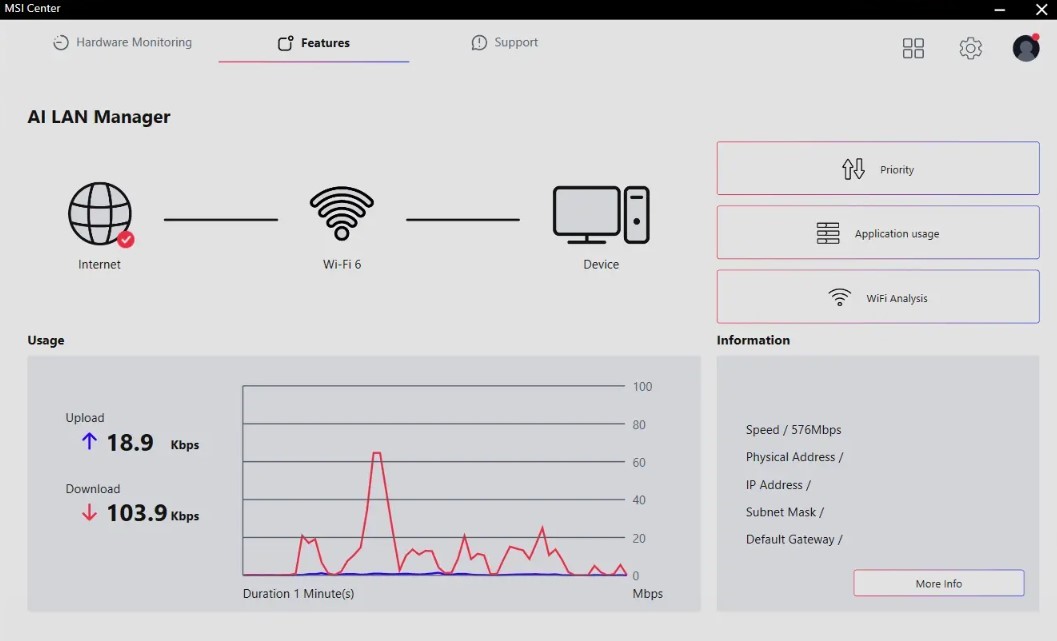Click the Support exclamation bubble icon
Screen dimensions: 1057x641
point(479,42)
